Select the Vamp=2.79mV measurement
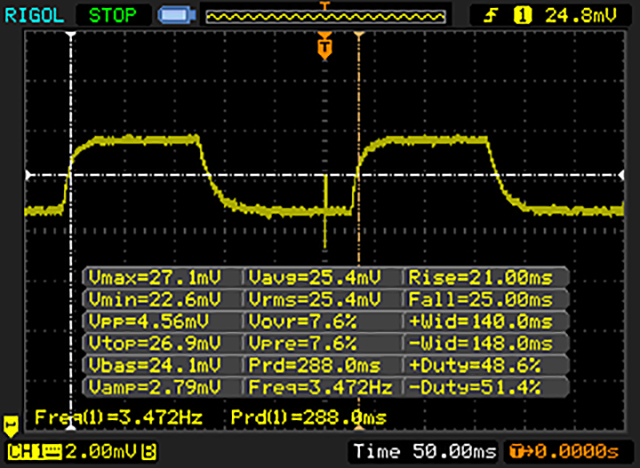This screenshot has height=468, width=640. (x=154, y=387)
